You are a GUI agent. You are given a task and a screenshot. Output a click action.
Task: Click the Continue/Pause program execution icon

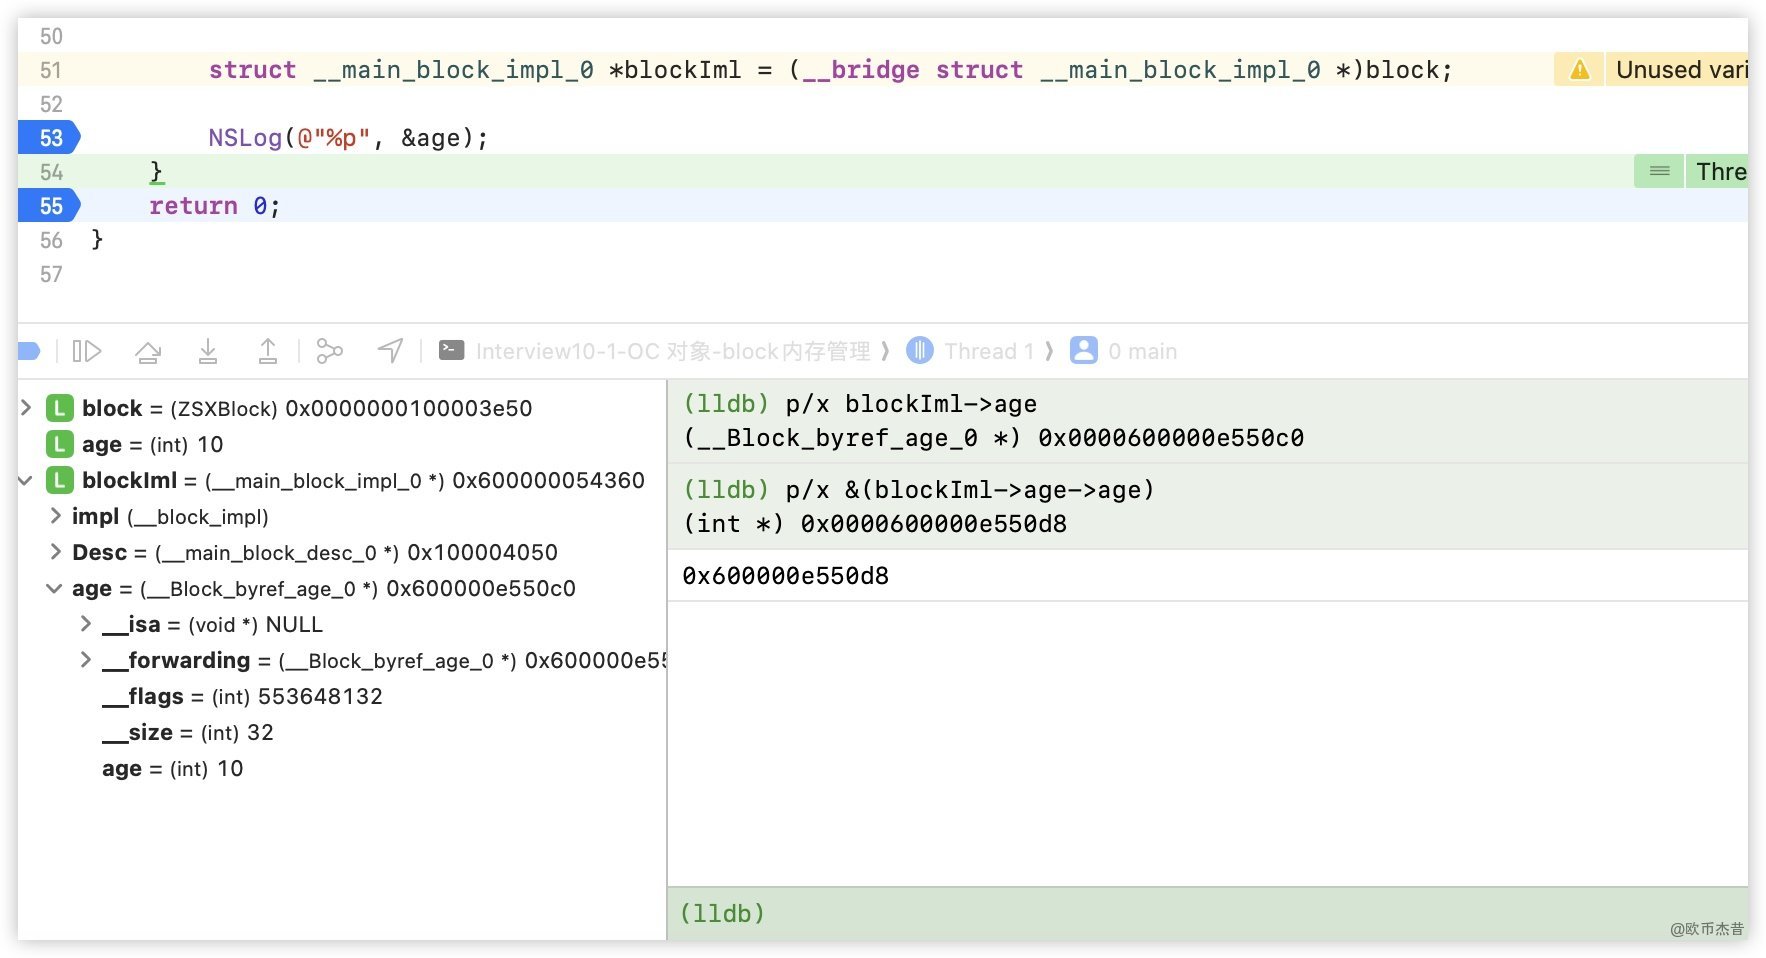pos(87,351)
